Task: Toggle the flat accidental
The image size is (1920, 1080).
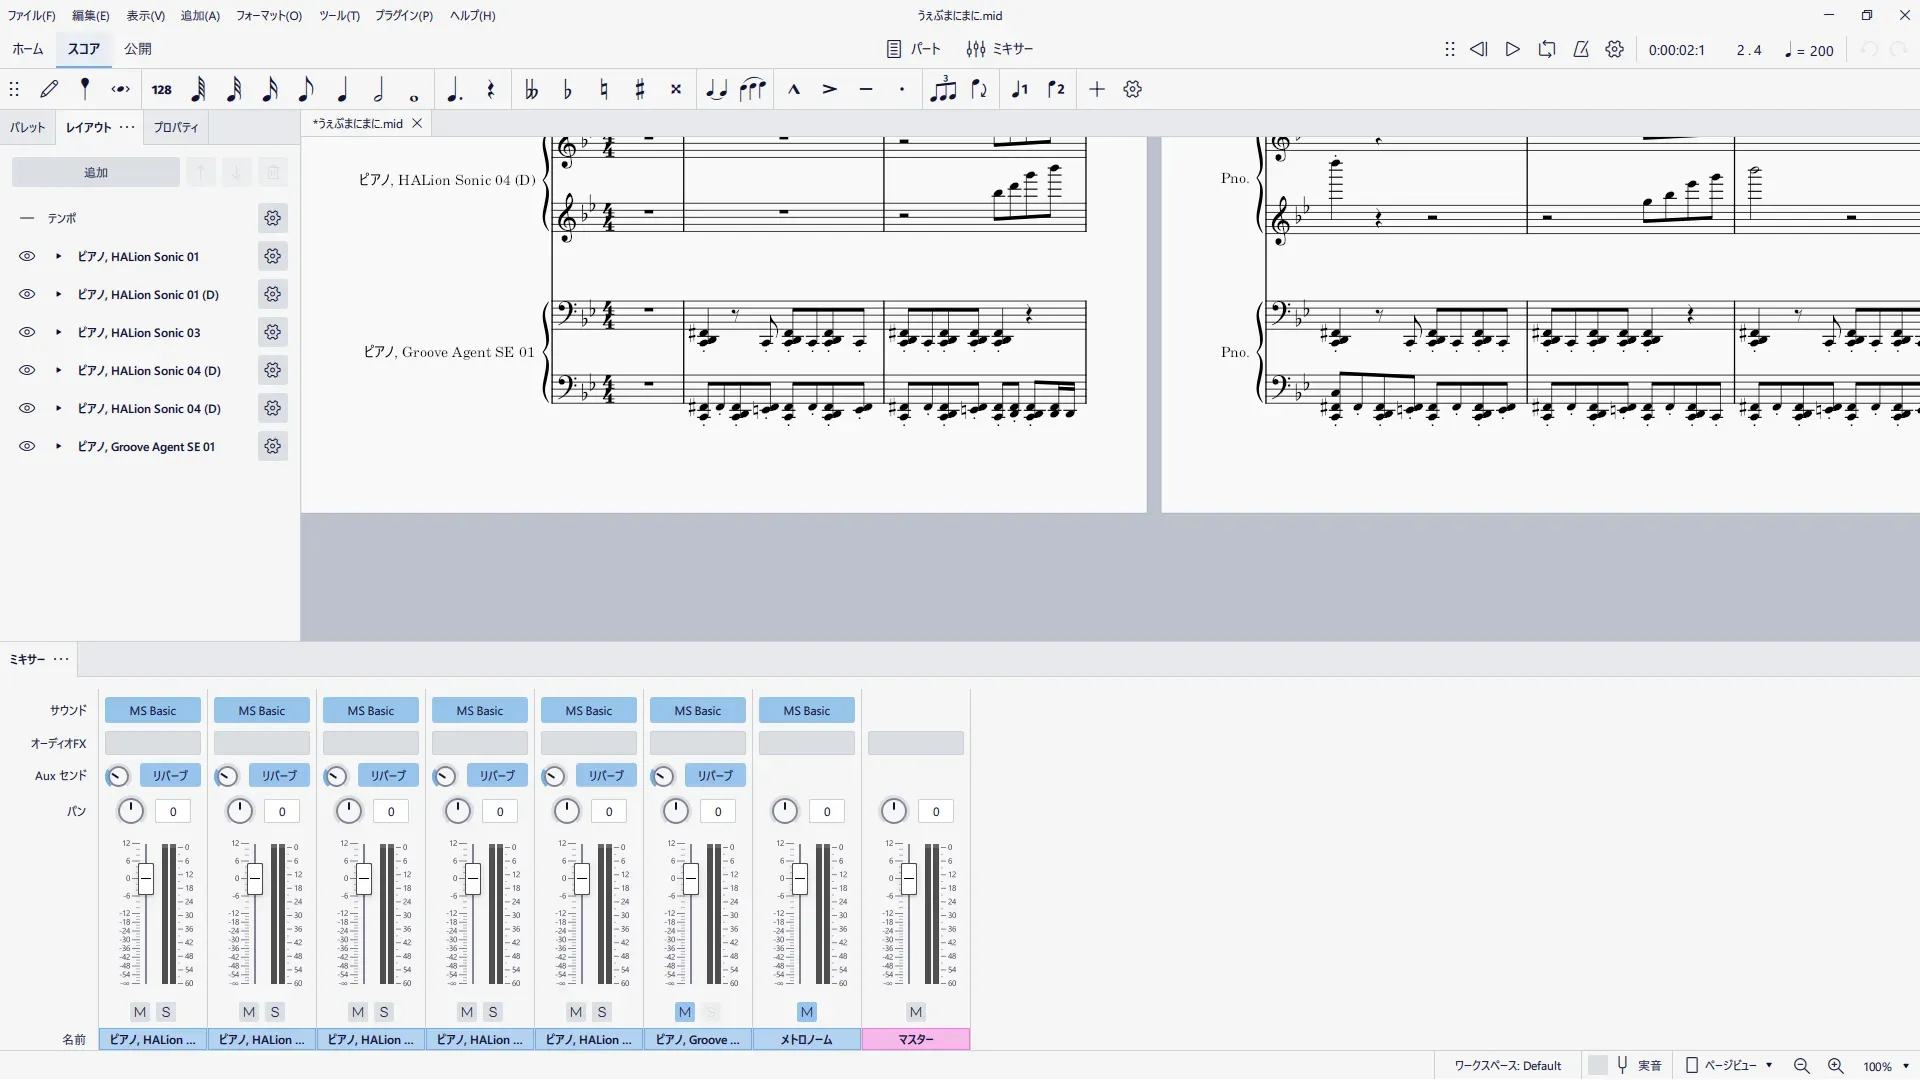Action: tap(567, 90)
